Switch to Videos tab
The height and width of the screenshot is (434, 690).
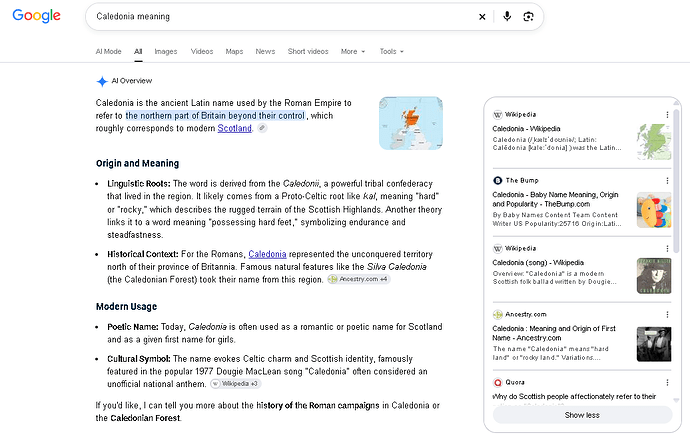[202, 51]
